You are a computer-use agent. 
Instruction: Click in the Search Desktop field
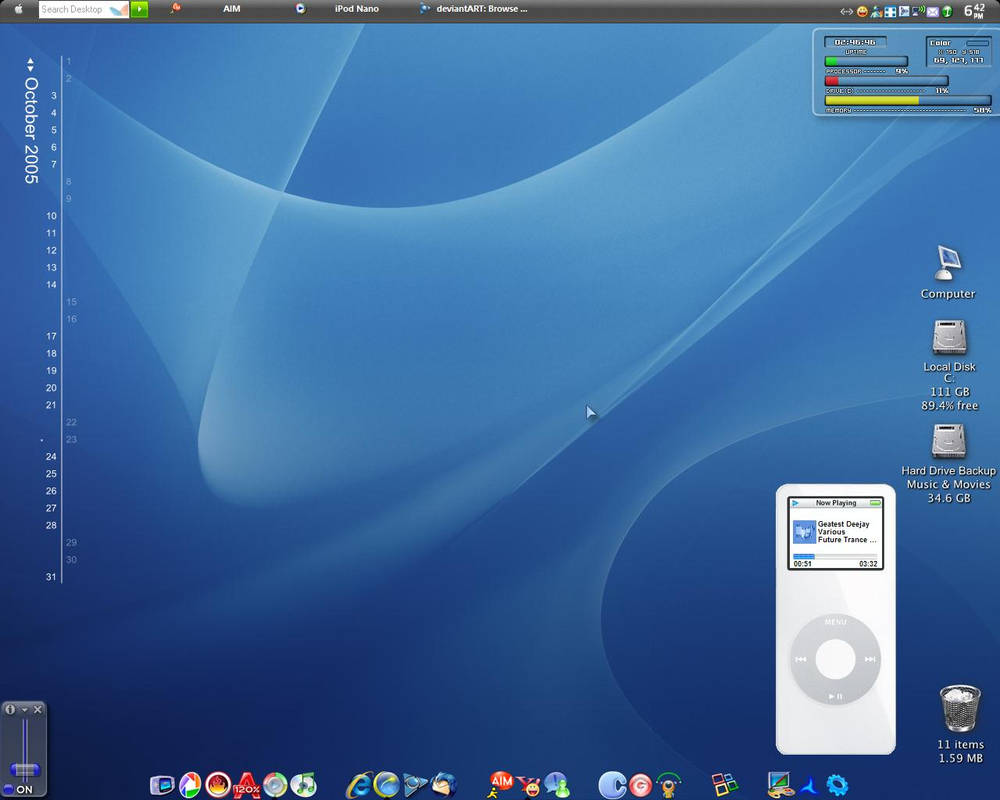click(84, 9)
